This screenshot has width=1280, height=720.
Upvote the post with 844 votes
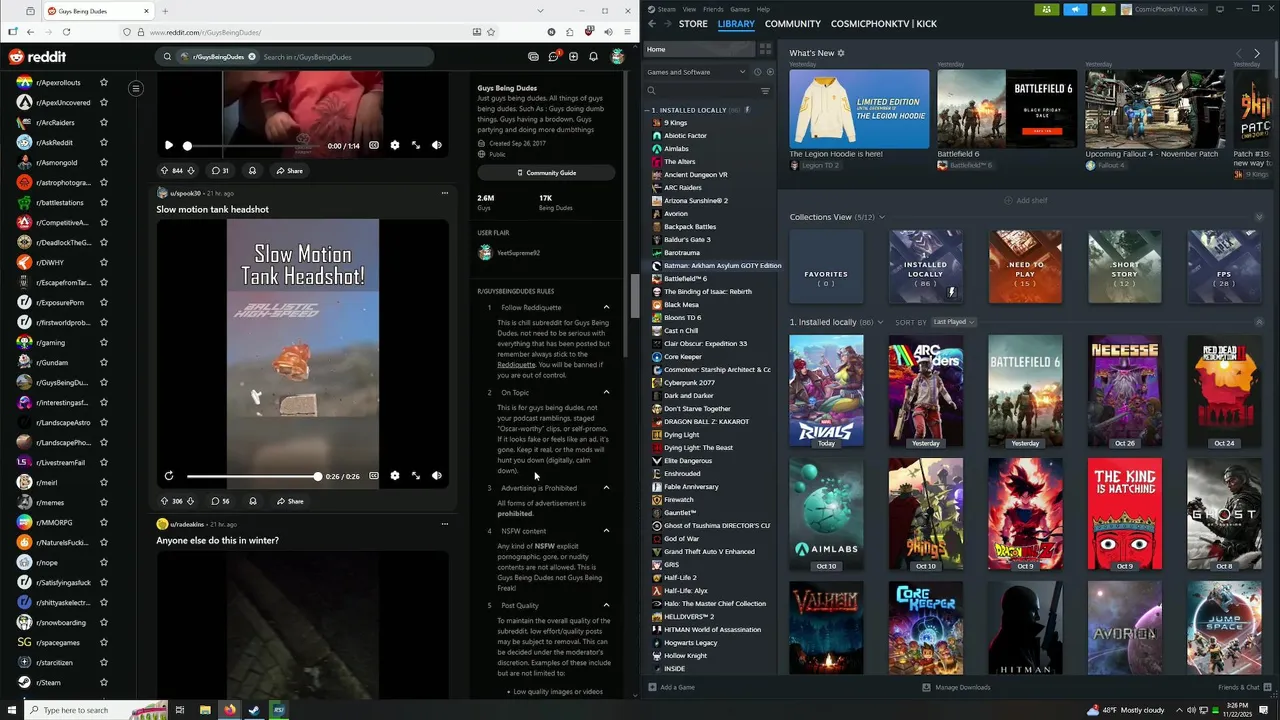pyautogui.click(x=165, y=171)
